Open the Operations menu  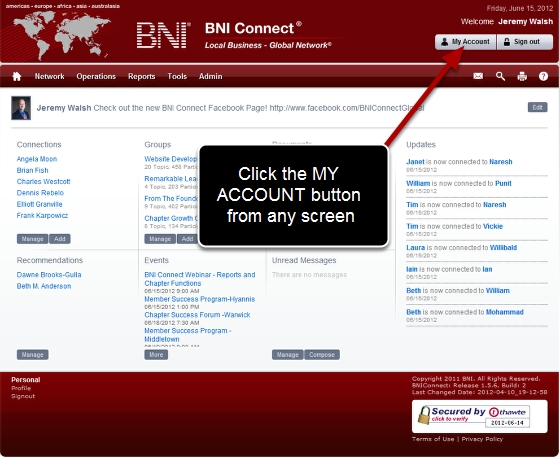click(x=96, y=76)
